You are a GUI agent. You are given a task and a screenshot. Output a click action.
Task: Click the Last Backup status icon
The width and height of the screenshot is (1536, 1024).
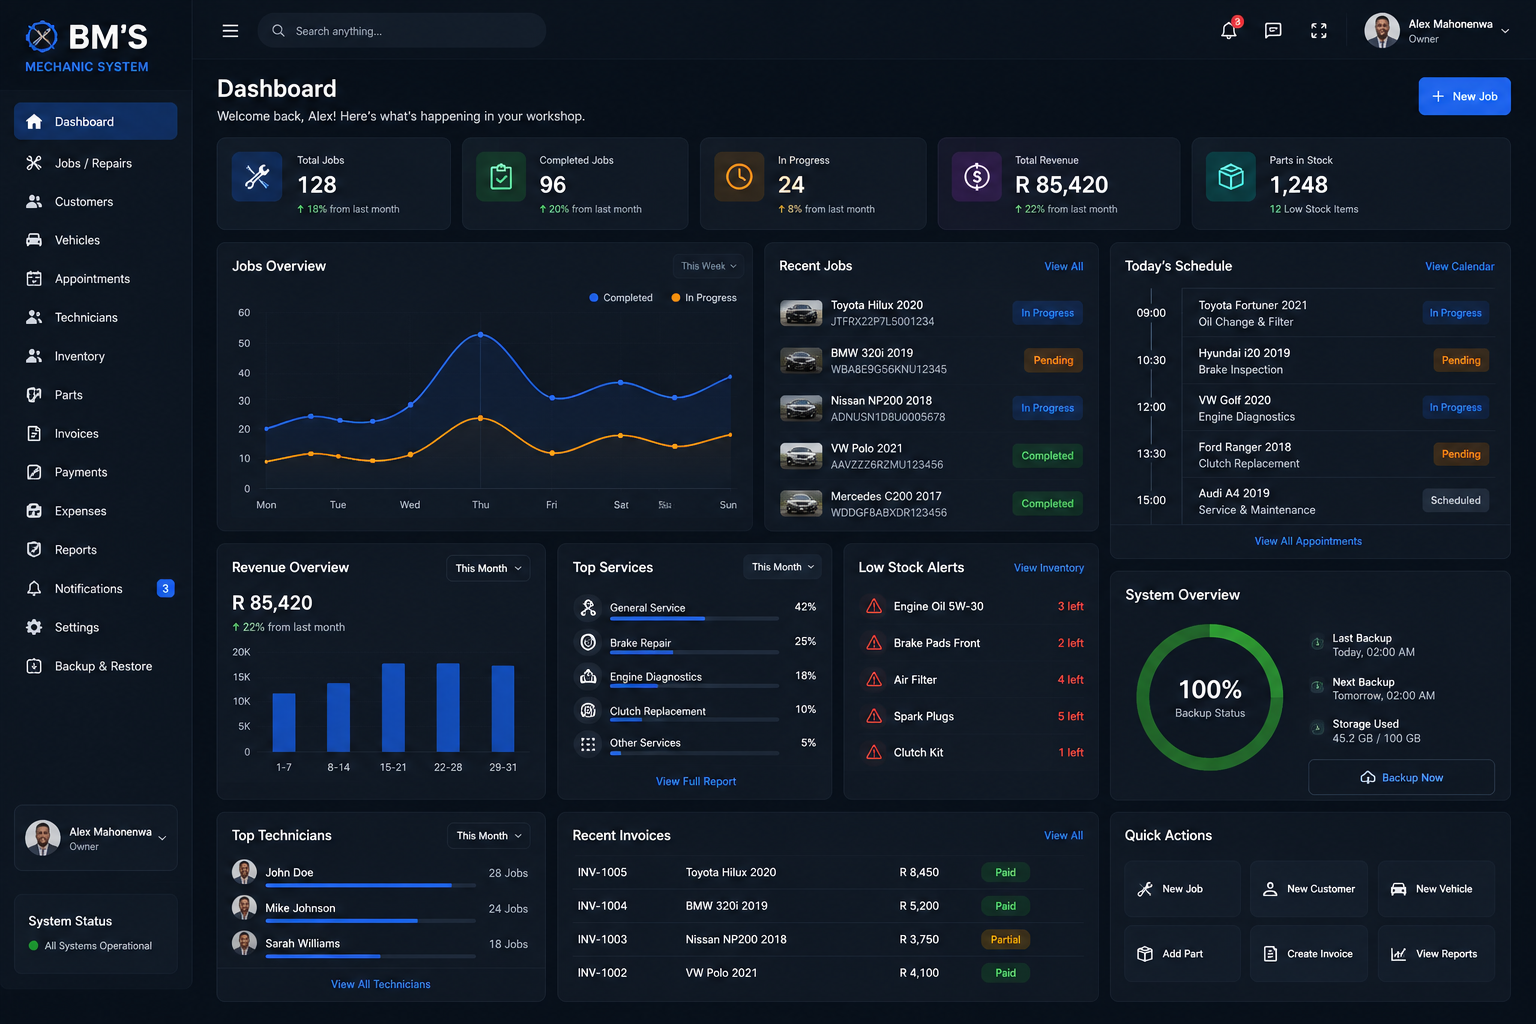pos(1317,643)
